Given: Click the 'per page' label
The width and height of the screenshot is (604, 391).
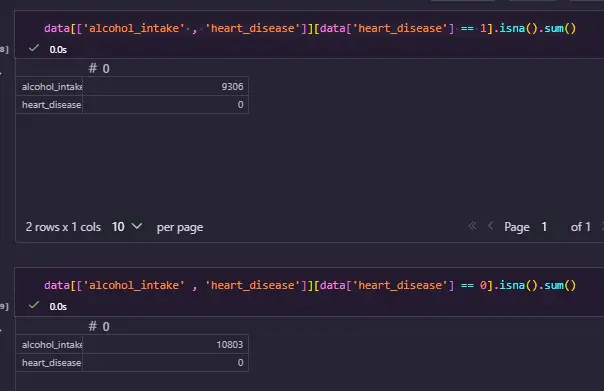Looking at the screenshot, I should coord(180,227).
